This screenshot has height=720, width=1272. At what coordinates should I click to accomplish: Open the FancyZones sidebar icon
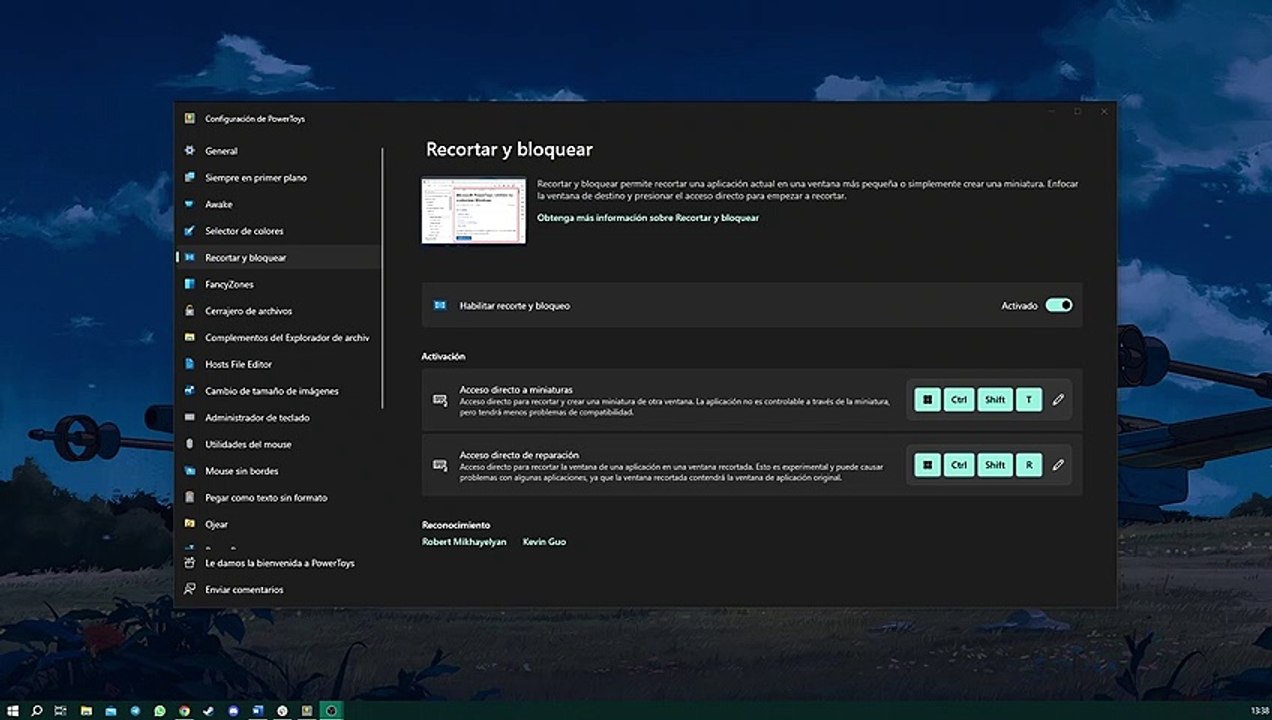(x=189, y=284)
